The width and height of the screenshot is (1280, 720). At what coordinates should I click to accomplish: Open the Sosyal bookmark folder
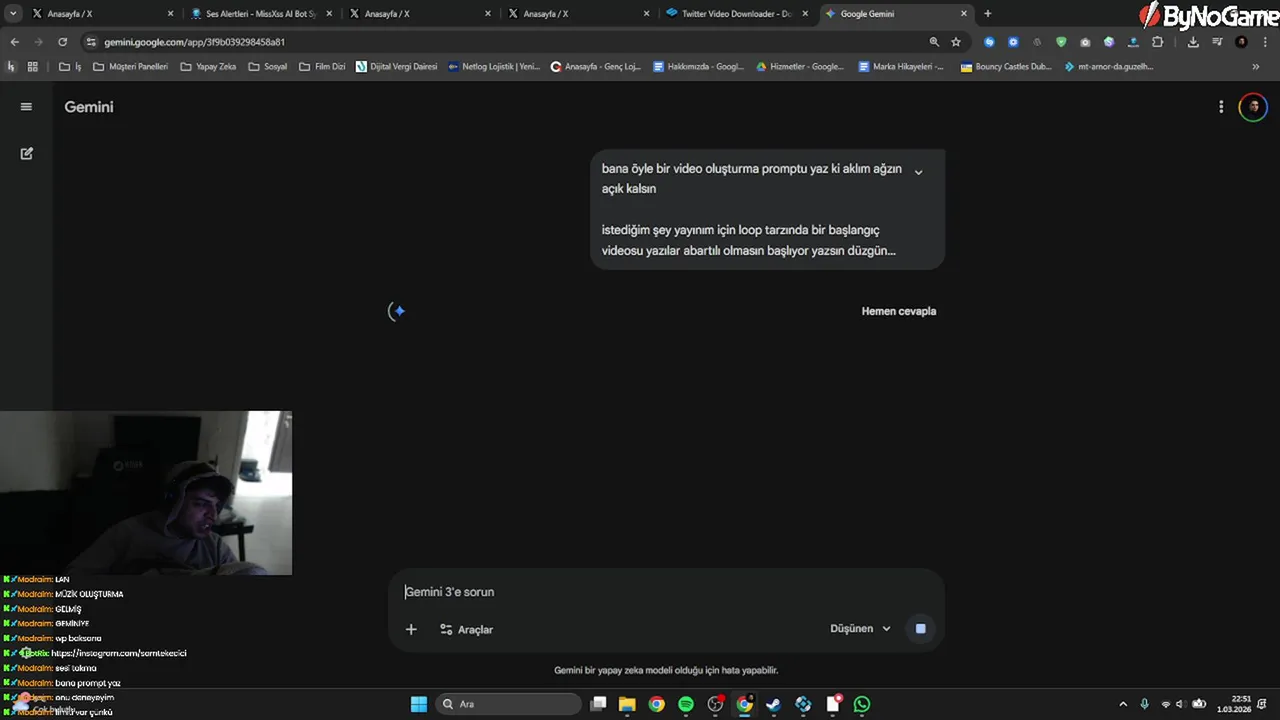[267, 67]
